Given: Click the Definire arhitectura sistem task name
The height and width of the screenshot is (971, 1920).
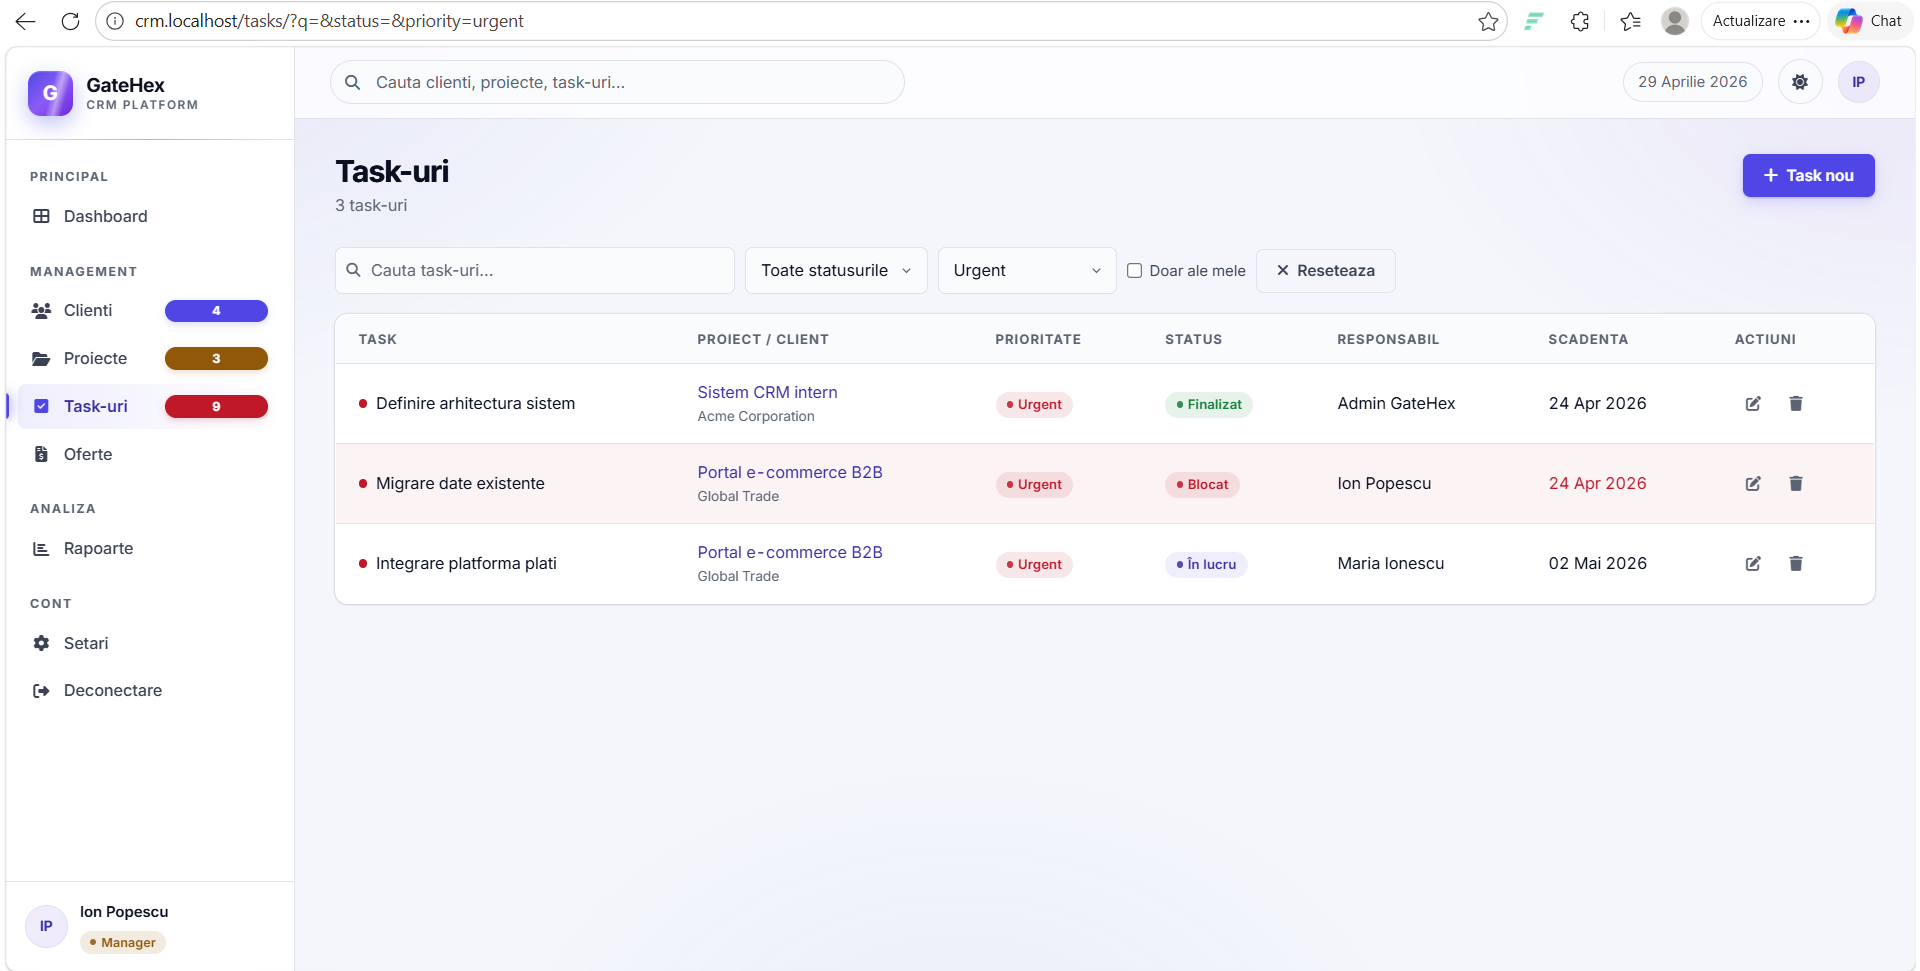Looking at the screenshot, I should tap(475, 404).
